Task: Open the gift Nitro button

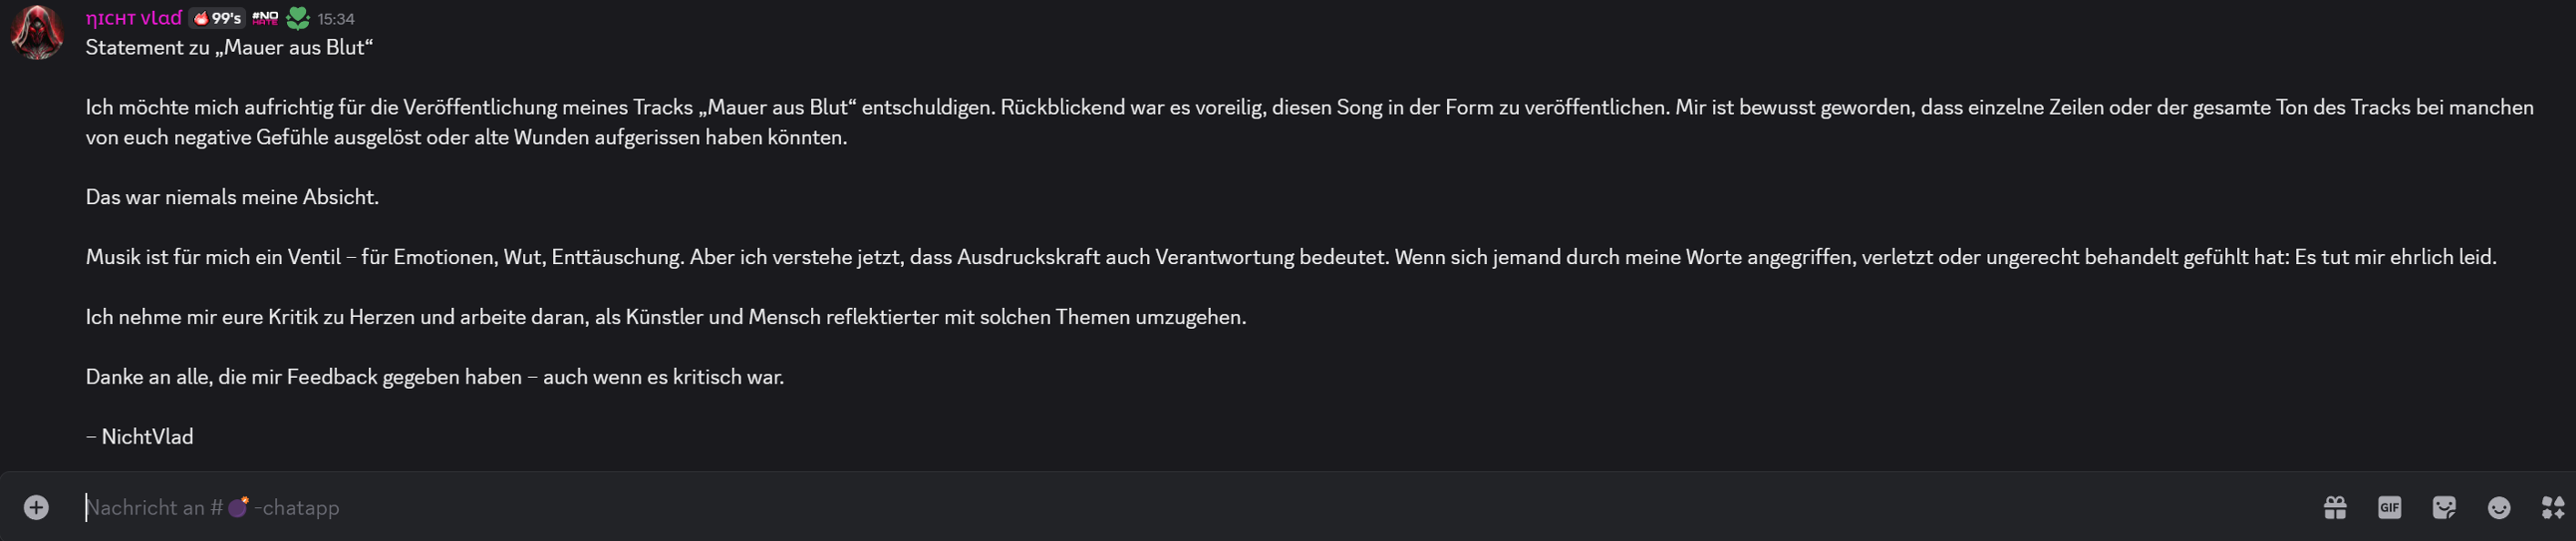Action: coord(2335,508)
